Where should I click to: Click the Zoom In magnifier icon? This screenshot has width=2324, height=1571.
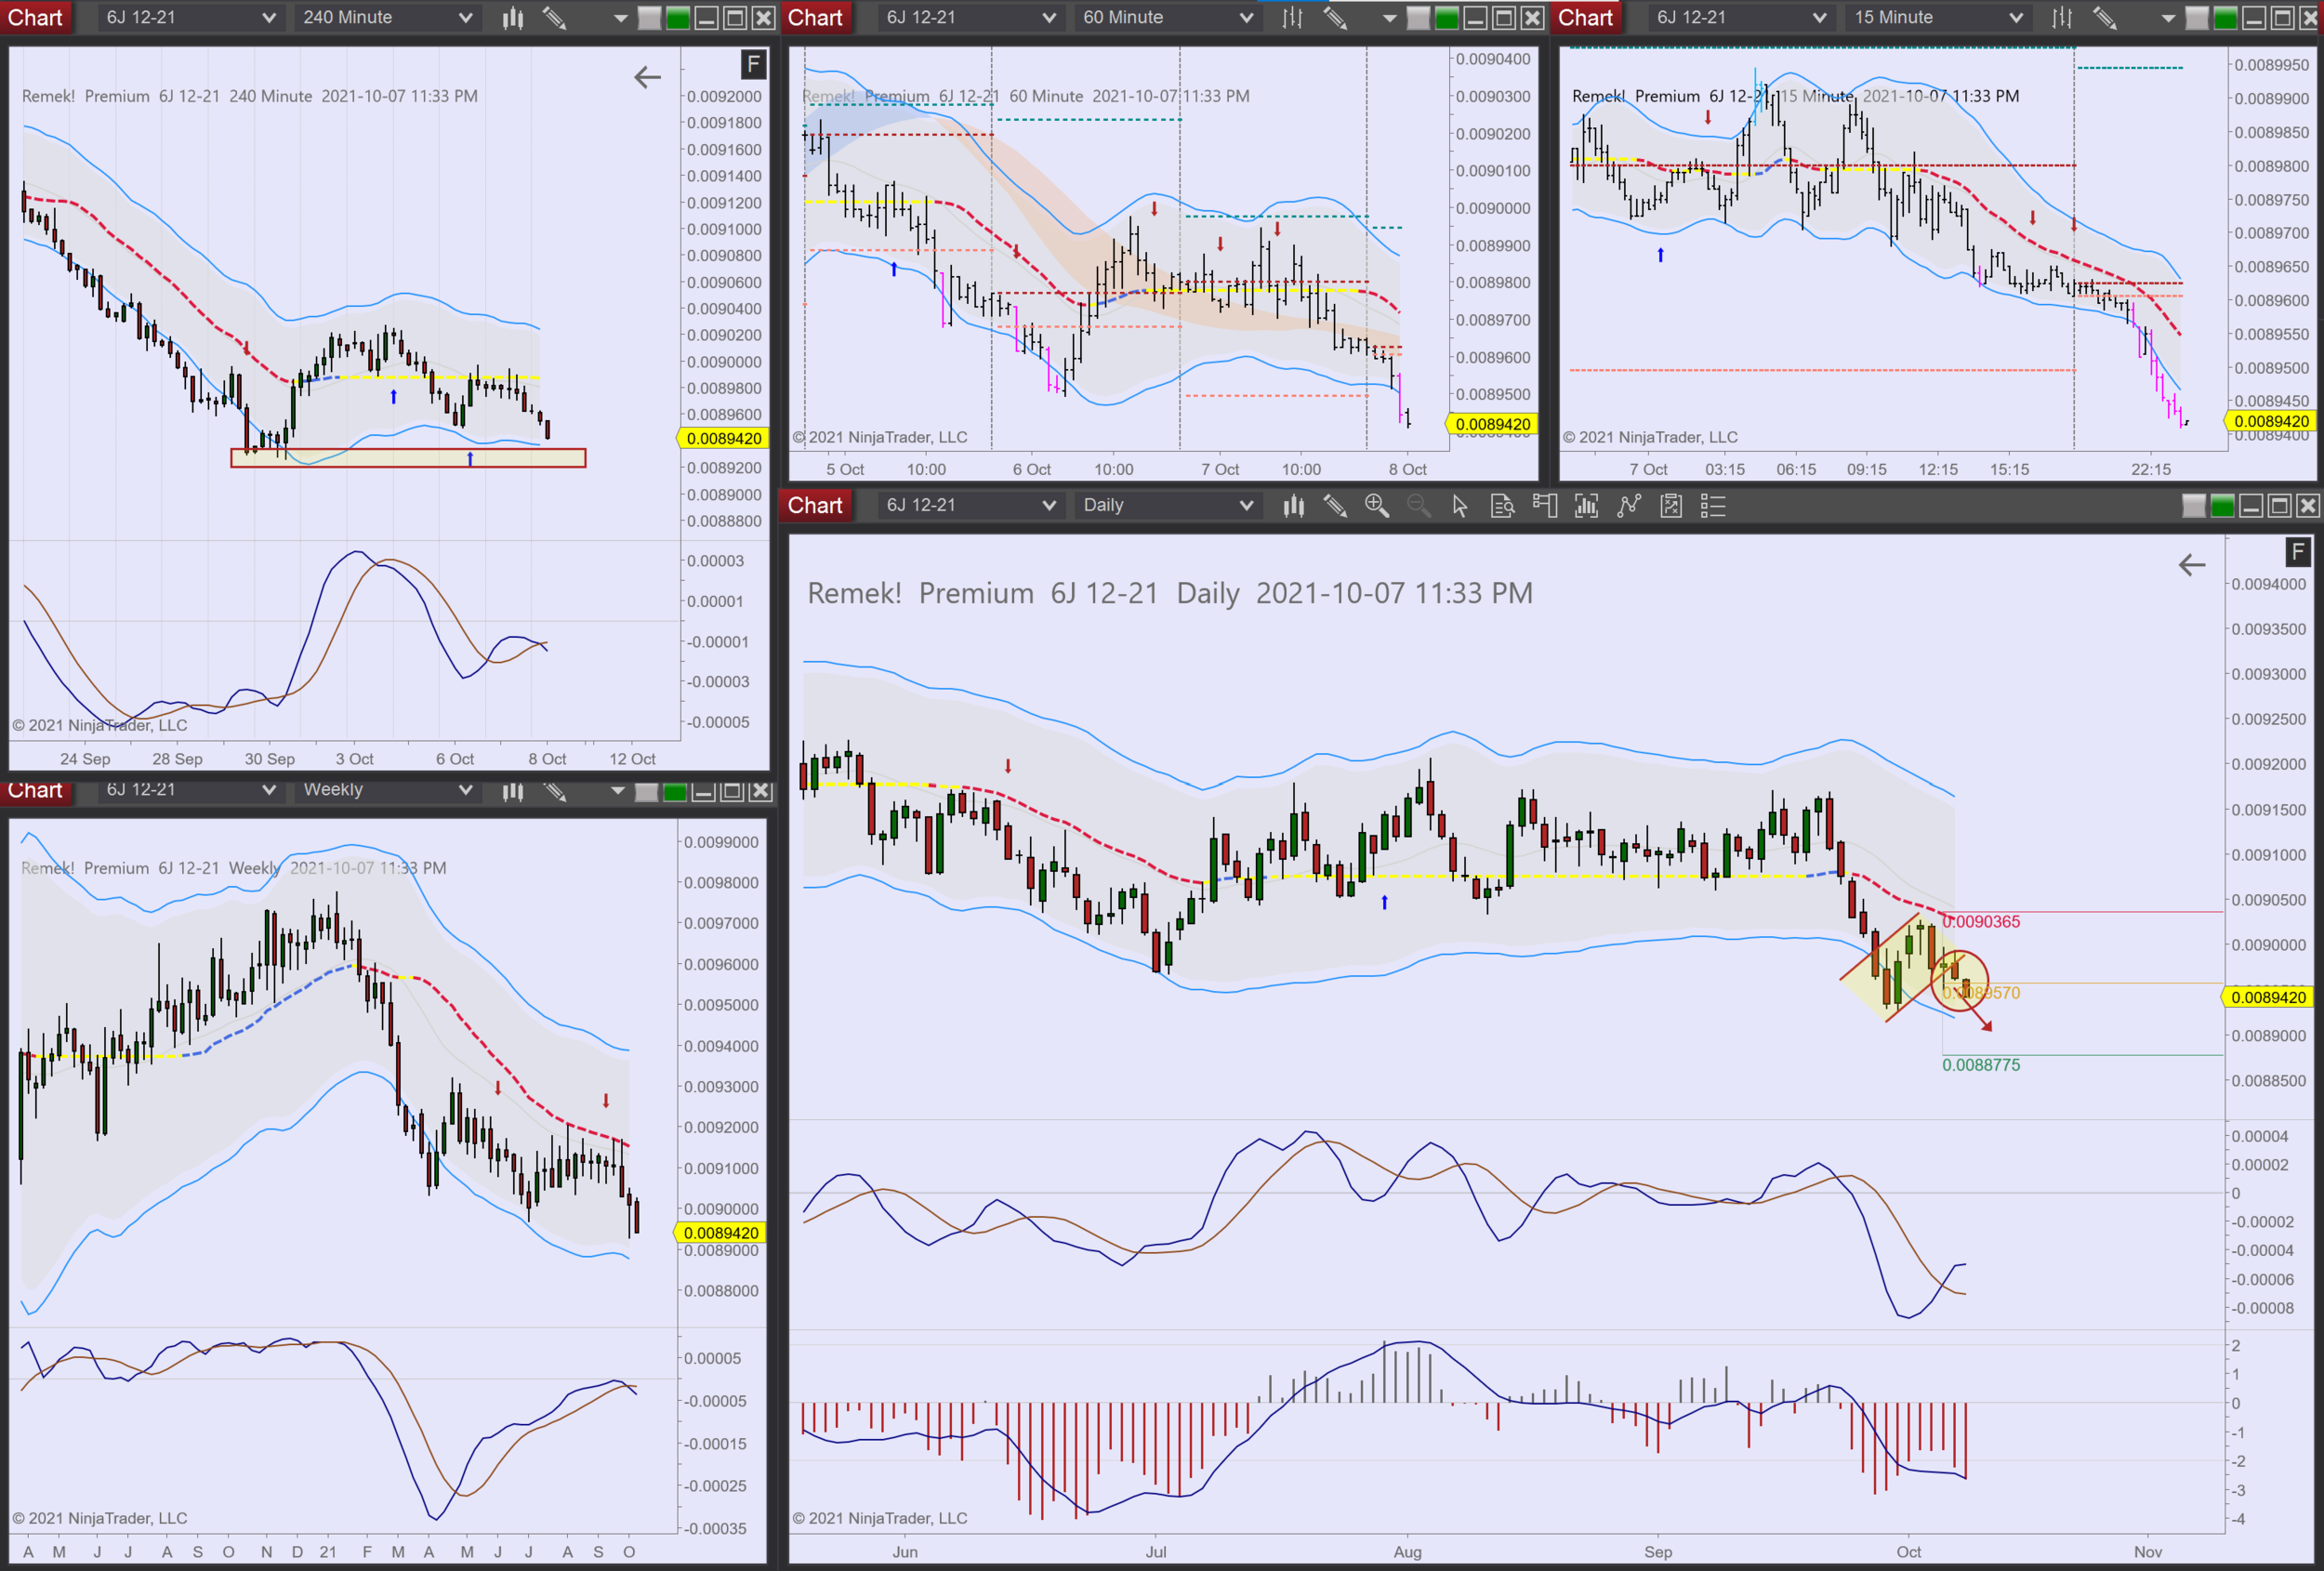1376,506
